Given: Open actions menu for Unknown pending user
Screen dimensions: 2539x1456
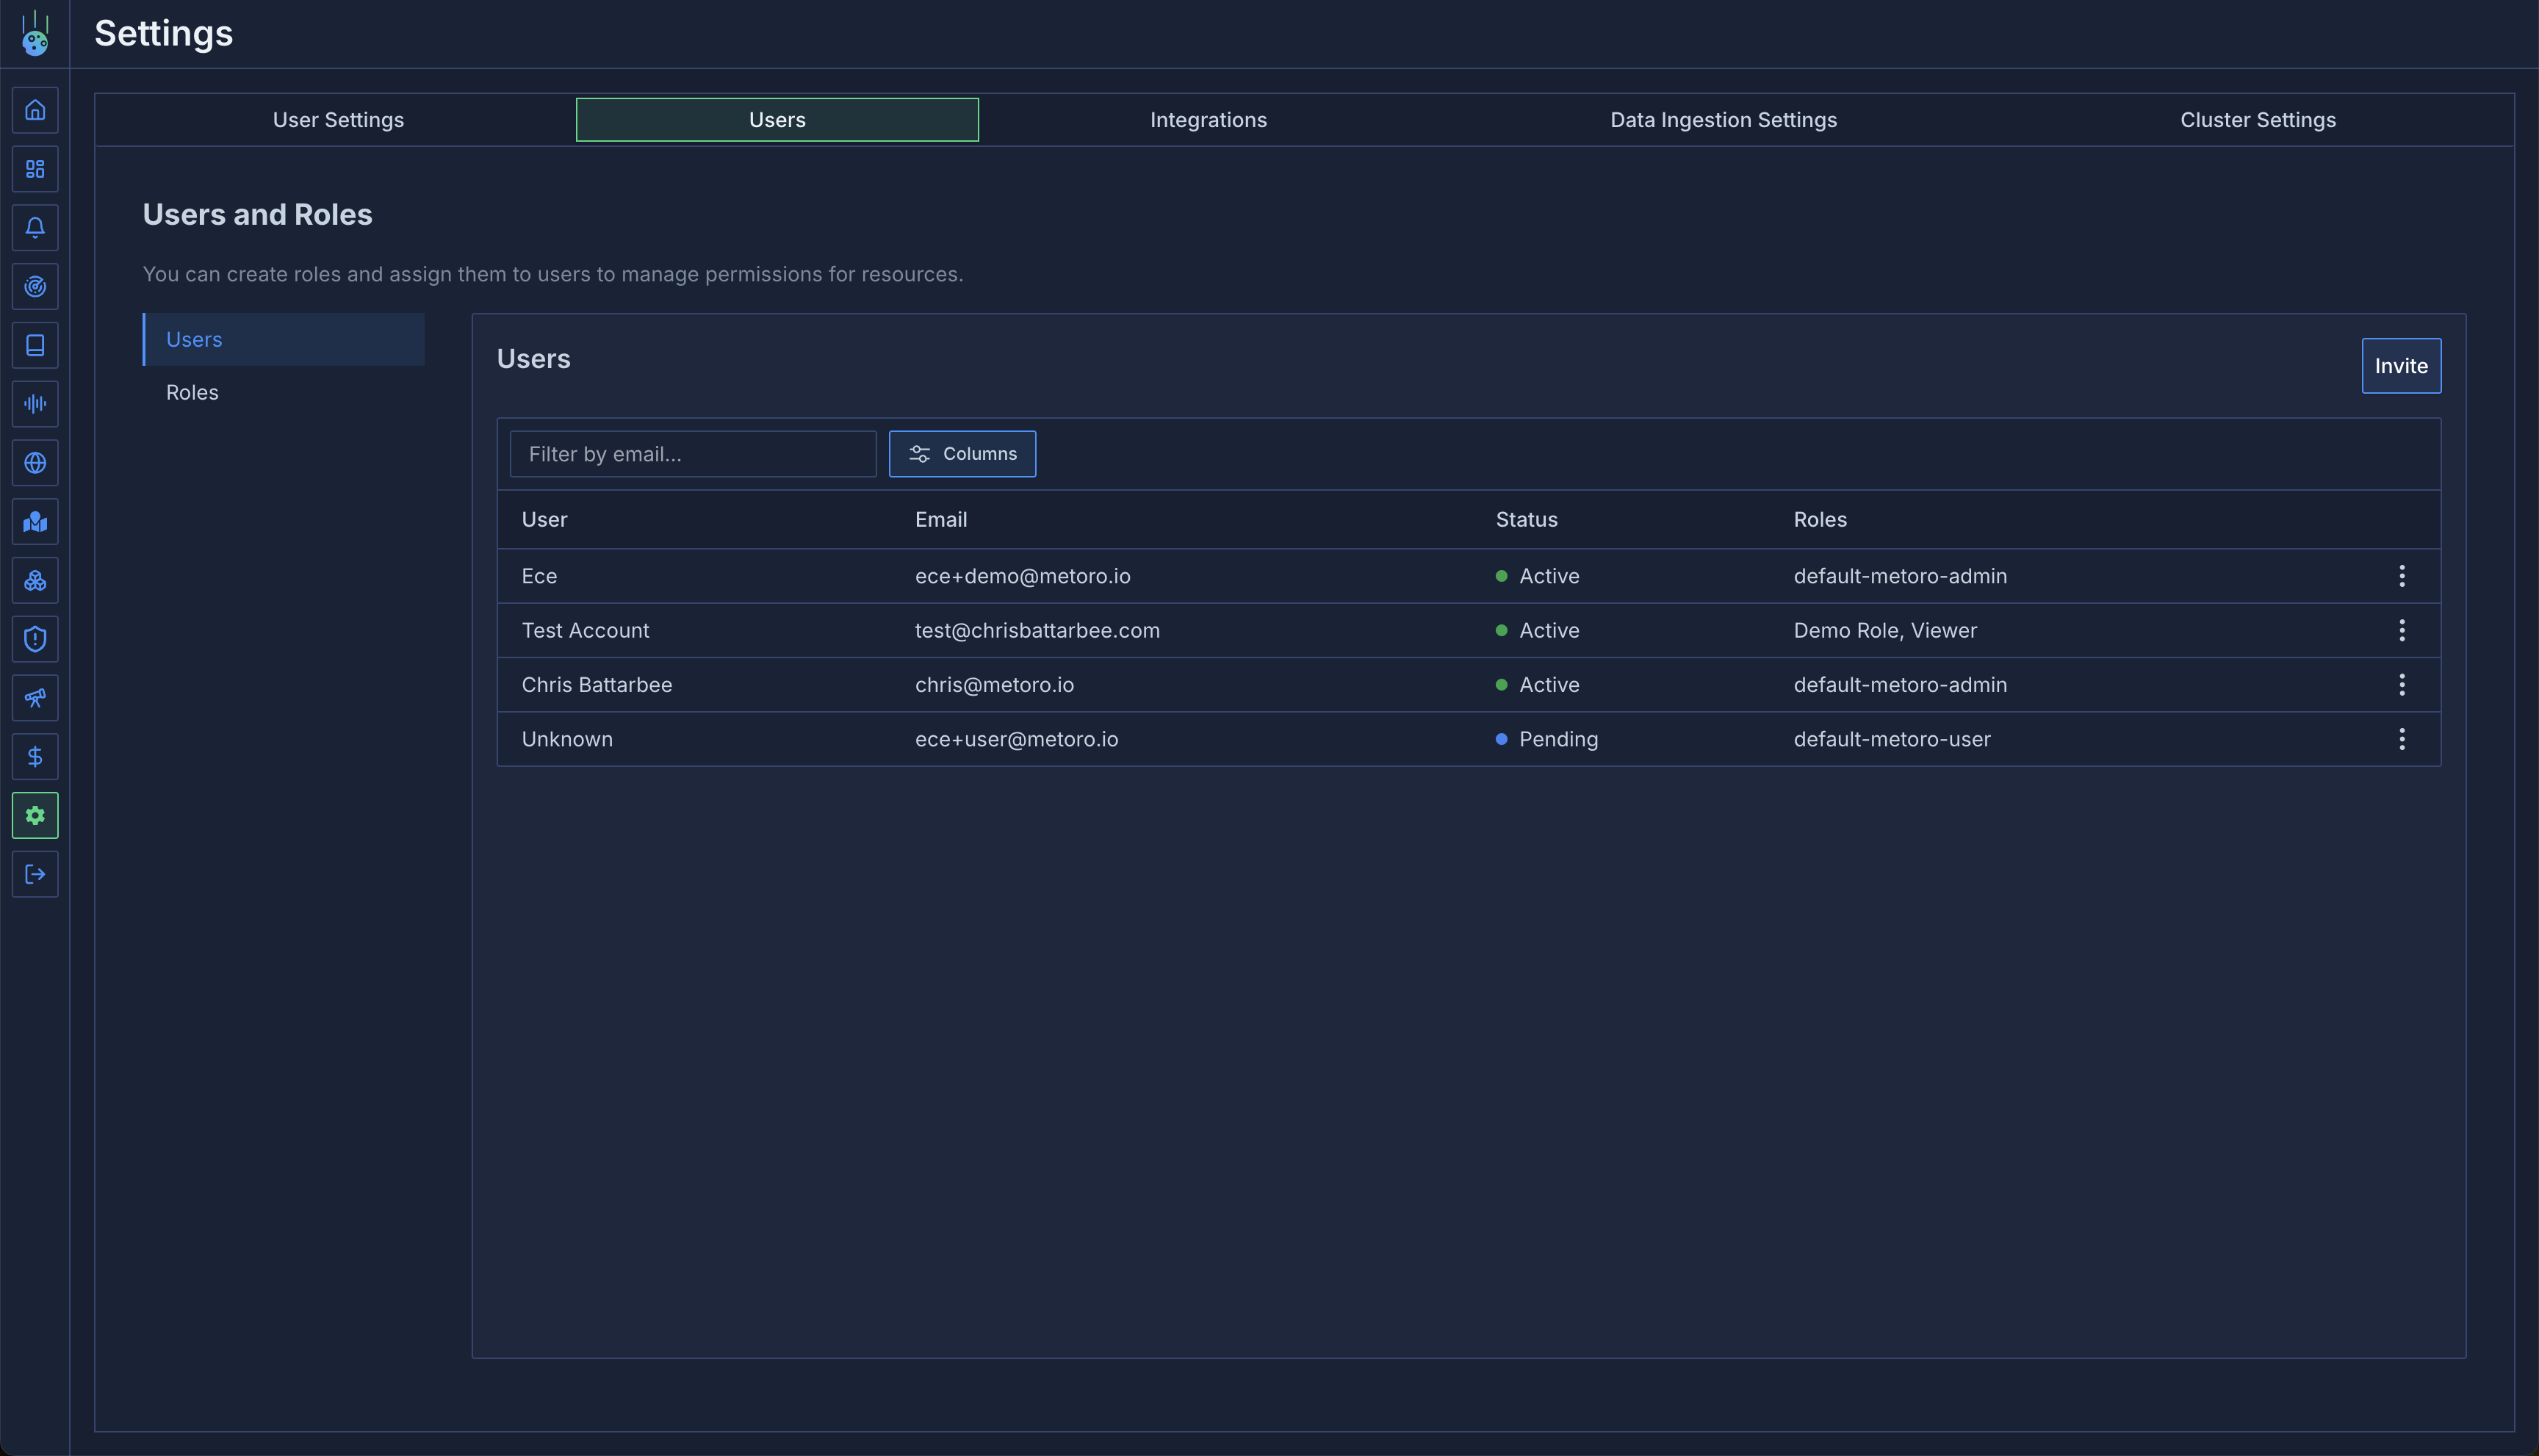Looking at the screenshot, I should coord(2401,739).
